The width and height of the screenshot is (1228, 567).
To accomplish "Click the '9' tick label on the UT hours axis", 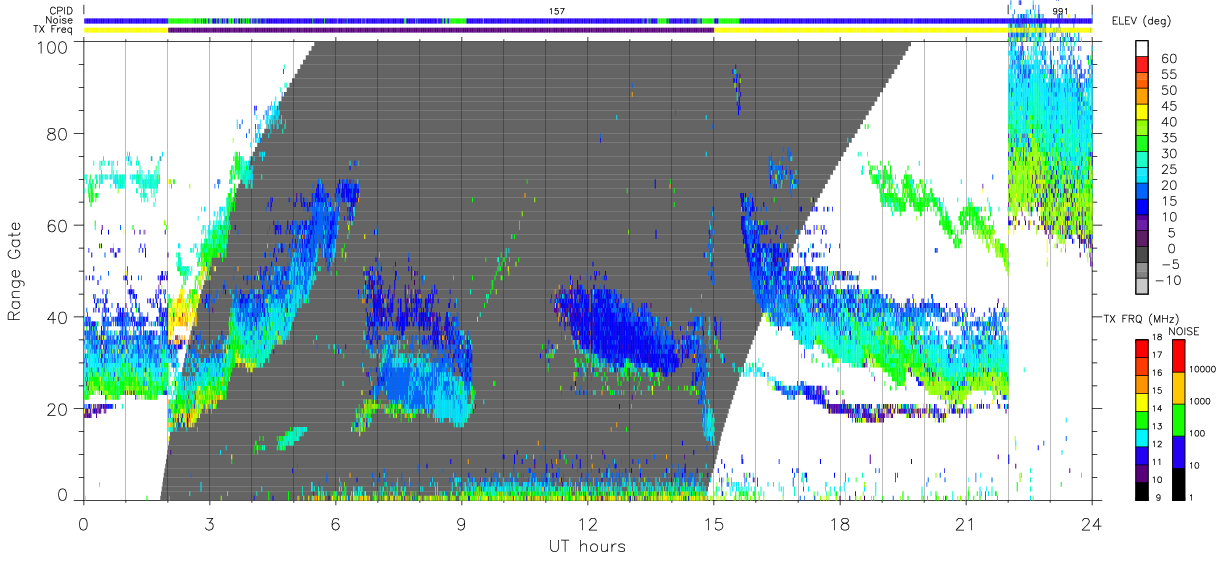I will tap(461, 523).
